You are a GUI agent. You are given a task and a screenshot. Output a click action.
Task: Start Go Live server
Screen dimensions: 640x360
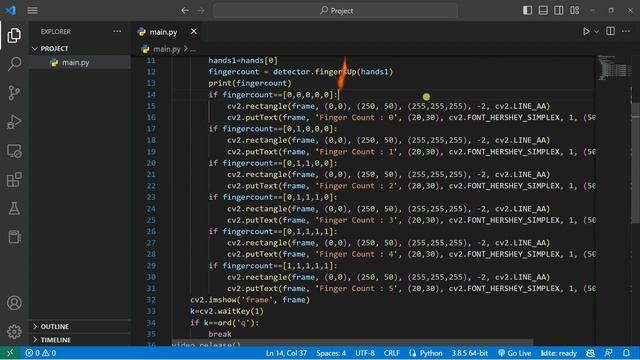tap(514, 353)
